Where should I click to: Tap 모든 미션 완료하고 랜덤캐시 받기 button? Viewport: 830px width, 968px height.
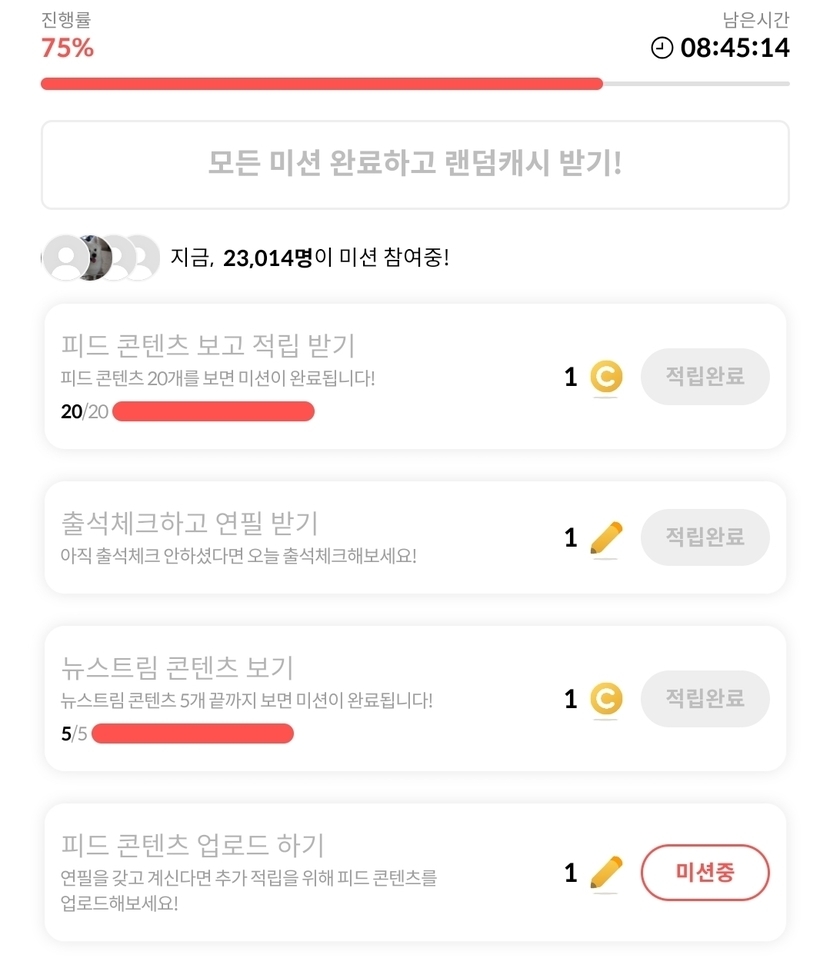[x=415, y=164]
